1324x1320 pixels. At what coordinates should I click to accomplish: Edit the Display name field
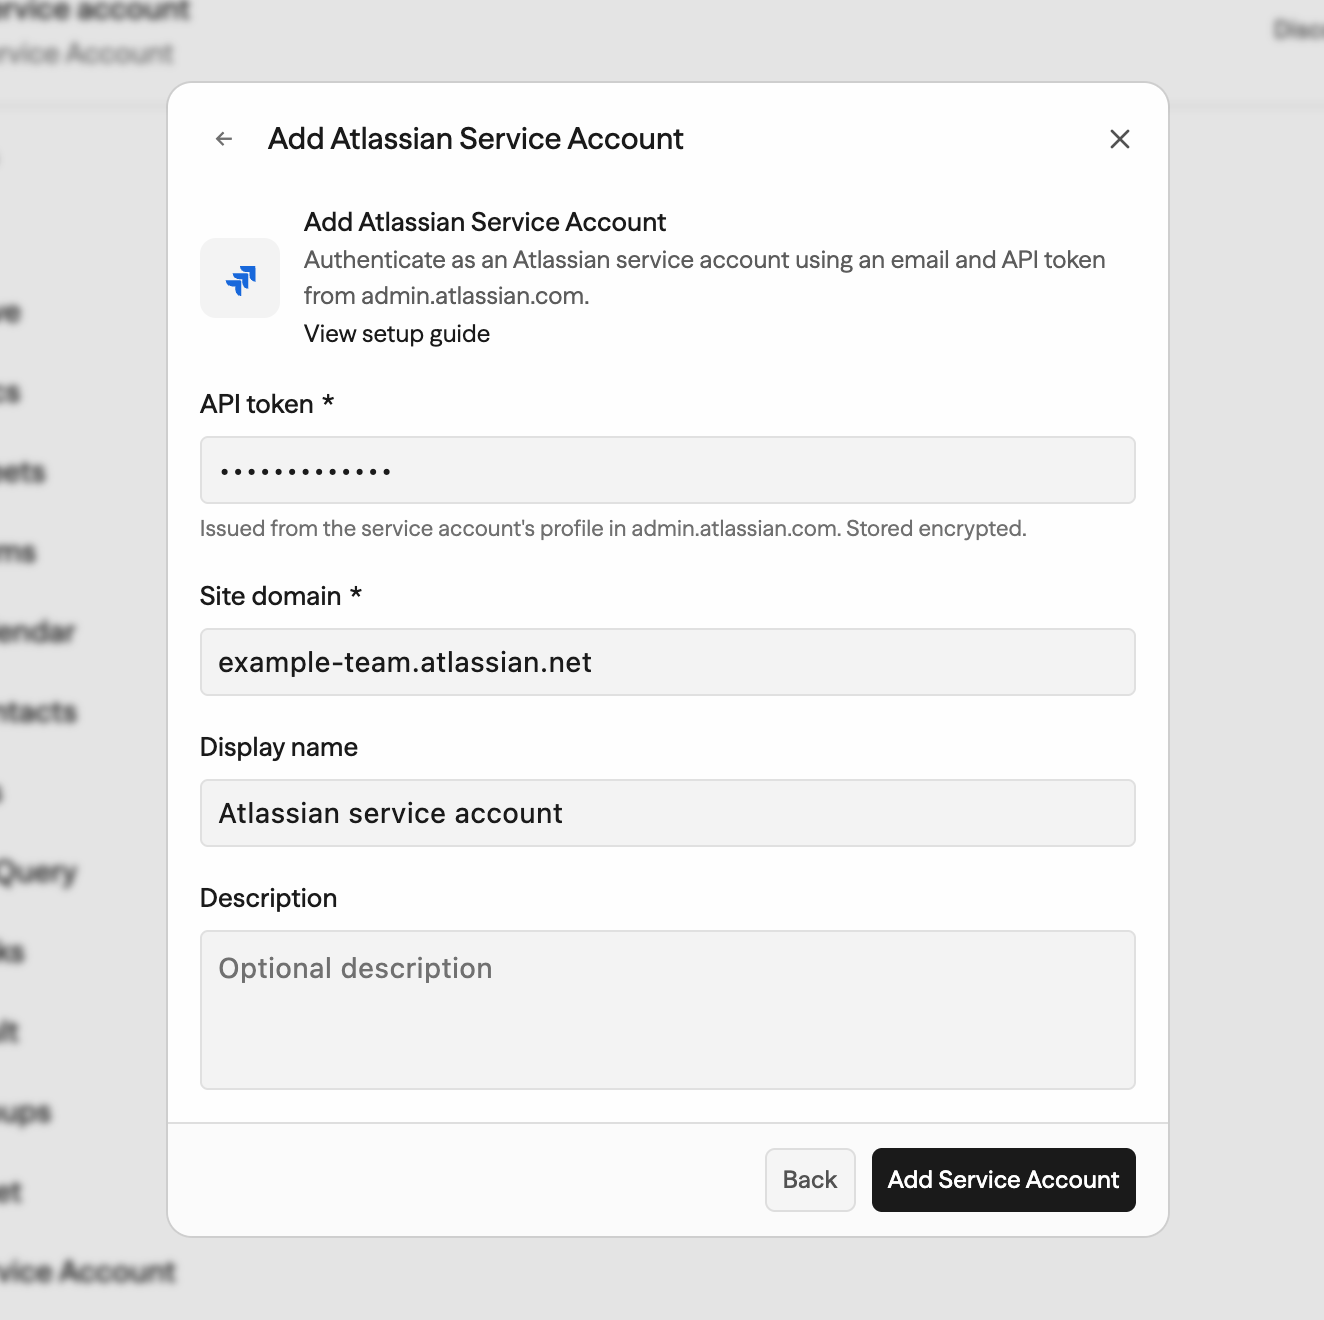tap(668, 813)
